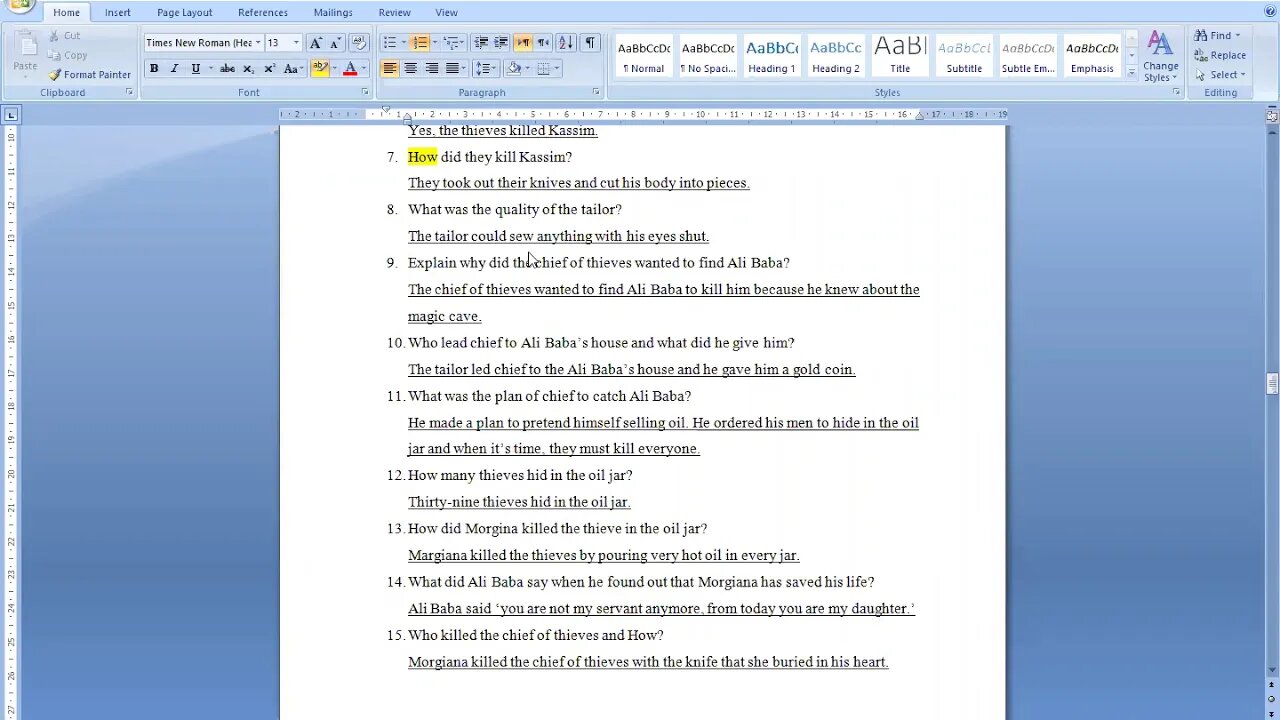Expand the Styles gallery More button

pos(1132,72)
